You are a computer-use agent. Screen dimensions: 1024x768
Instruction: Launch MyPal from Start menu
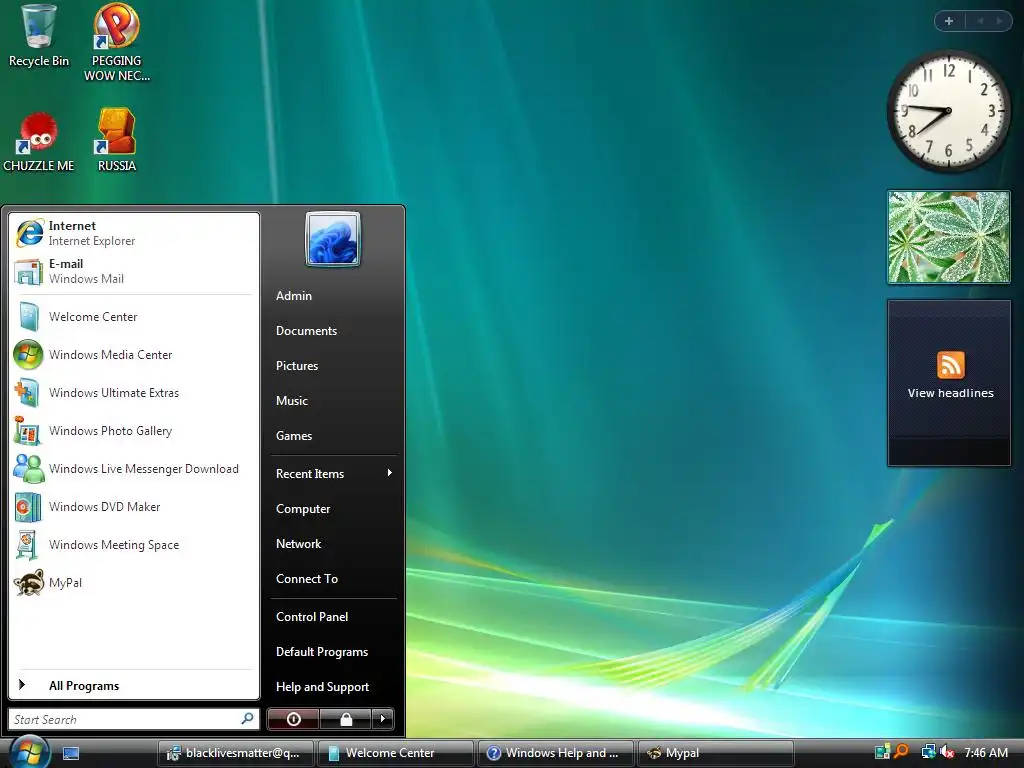(x=133, y=583)
